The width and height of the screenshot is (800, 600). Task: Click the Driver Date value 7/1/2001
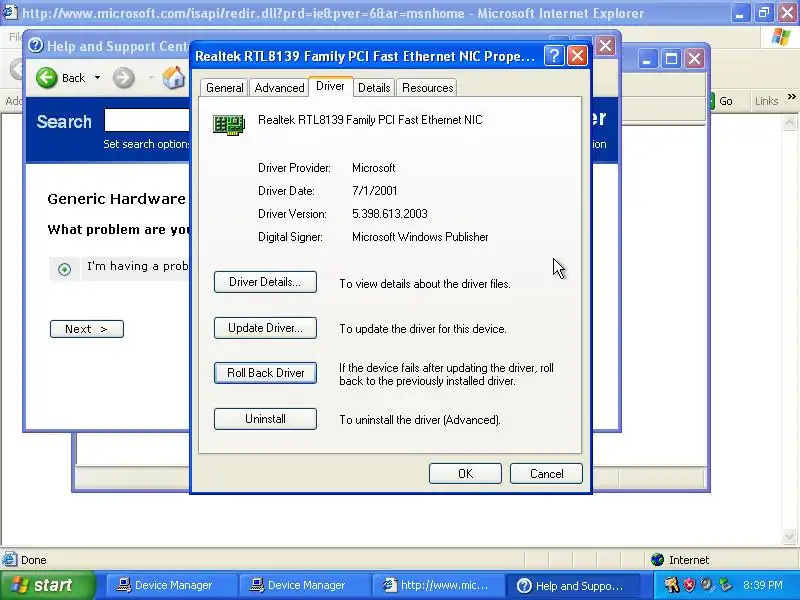(x=374, y=191)
